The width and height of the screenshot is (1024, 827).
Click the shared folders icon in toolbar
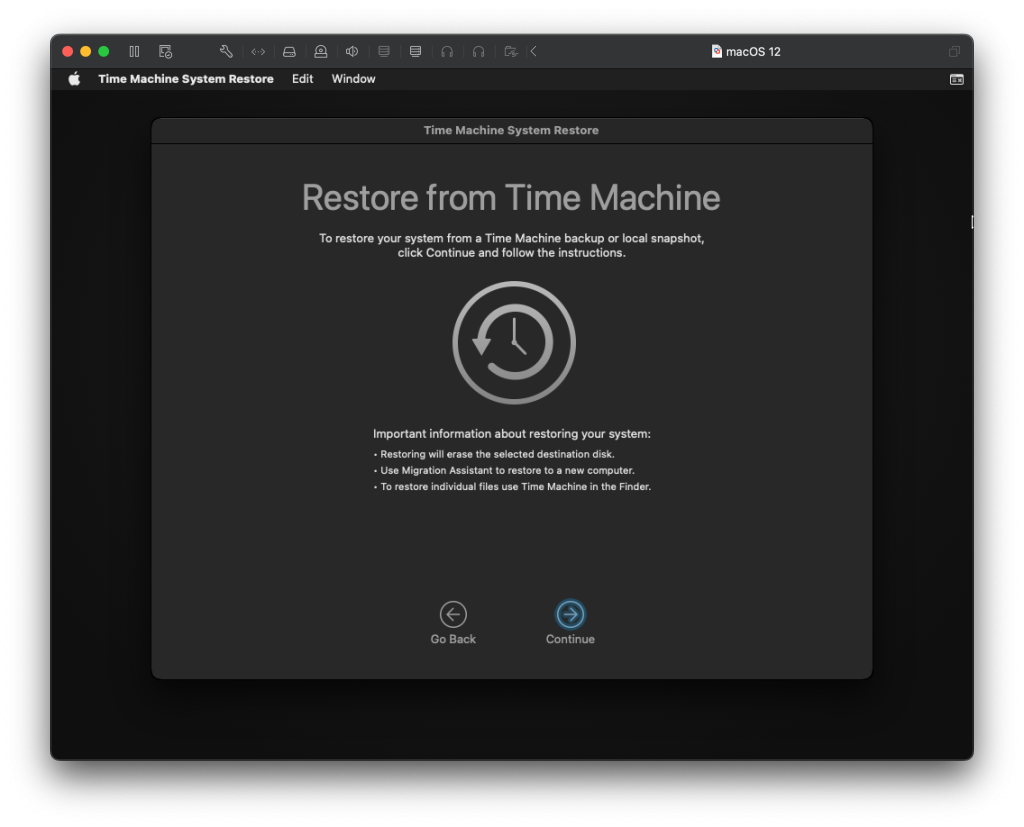click(x=511, y=51)
